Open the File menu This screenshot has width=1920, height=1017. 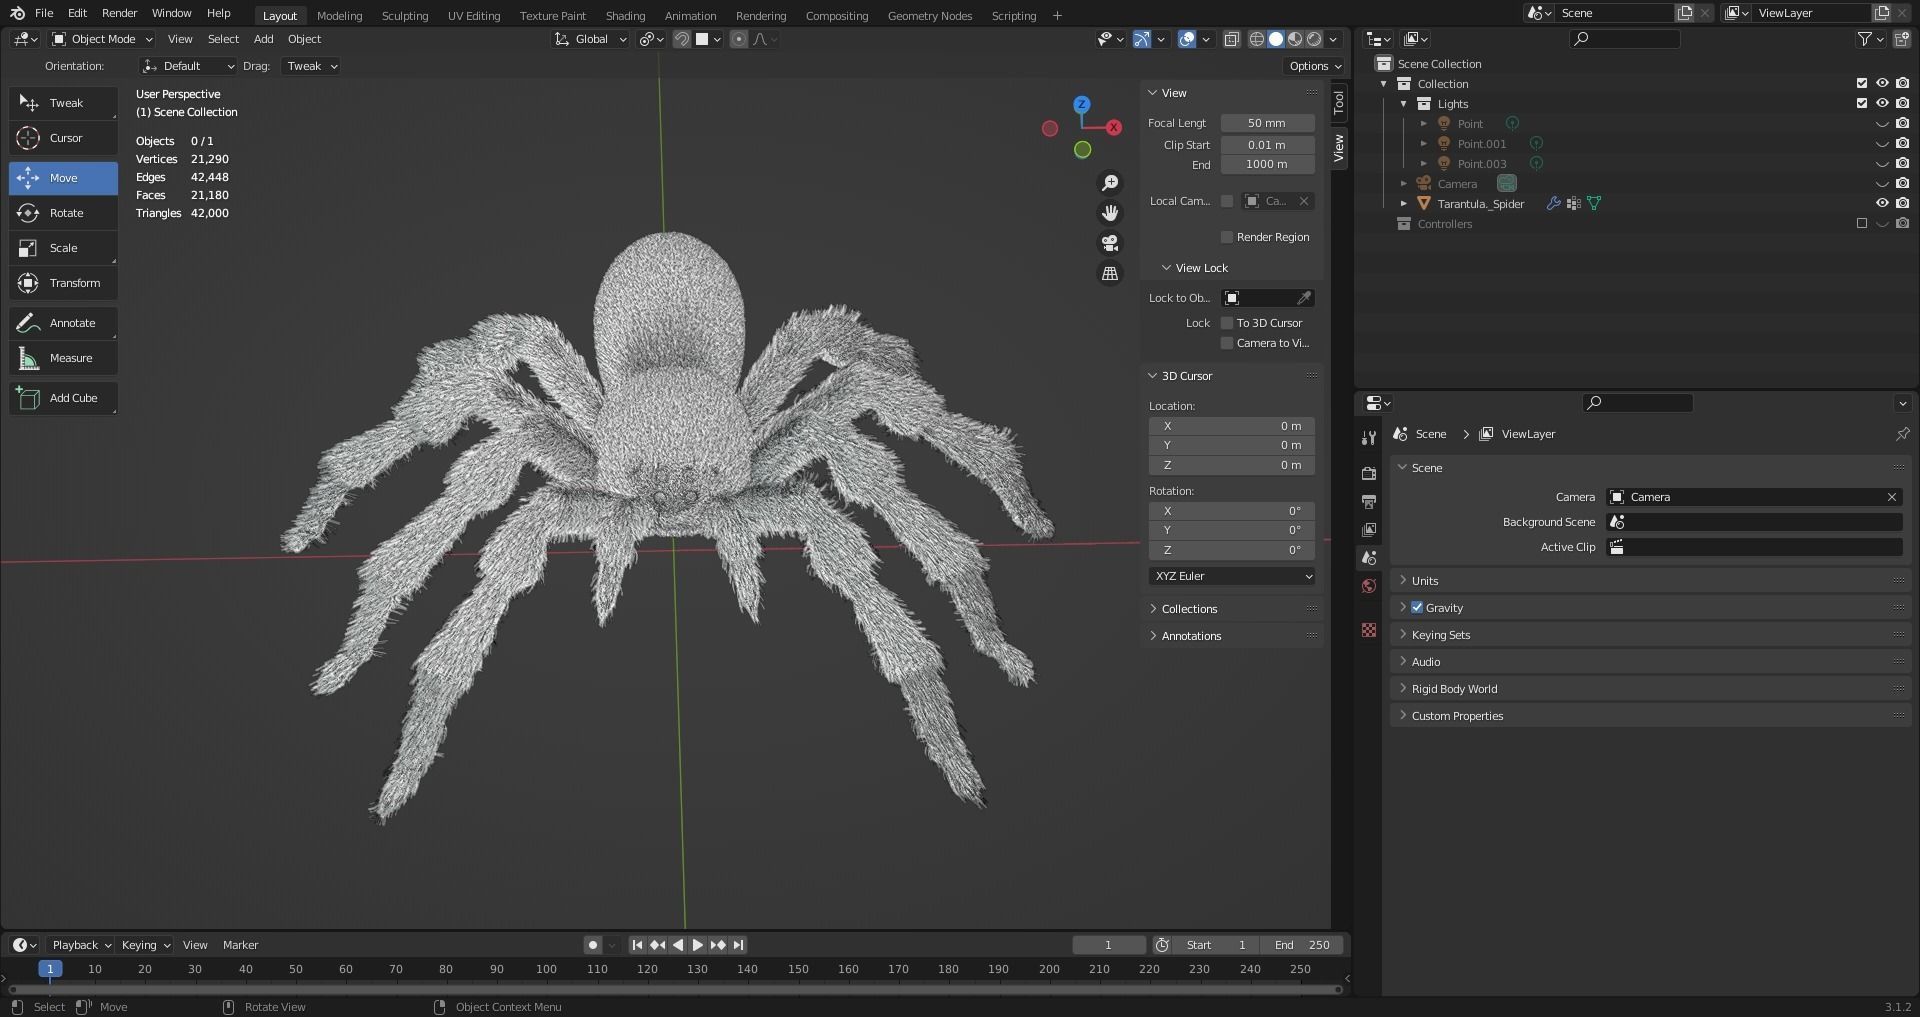(x=44, y=13)
